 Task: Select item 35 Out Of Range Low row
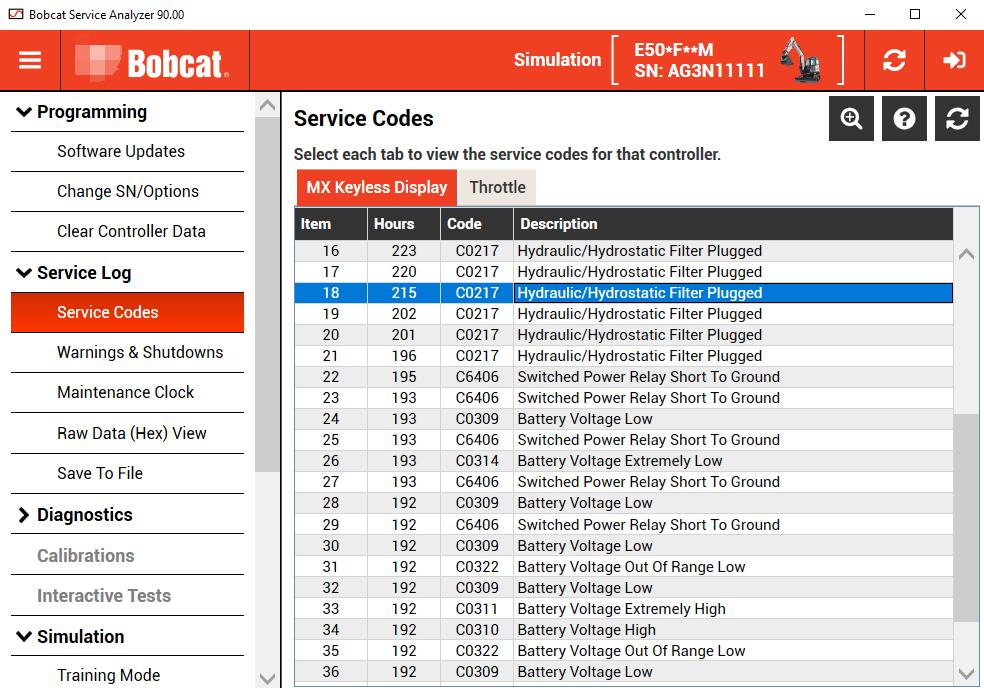pos(624,651)
